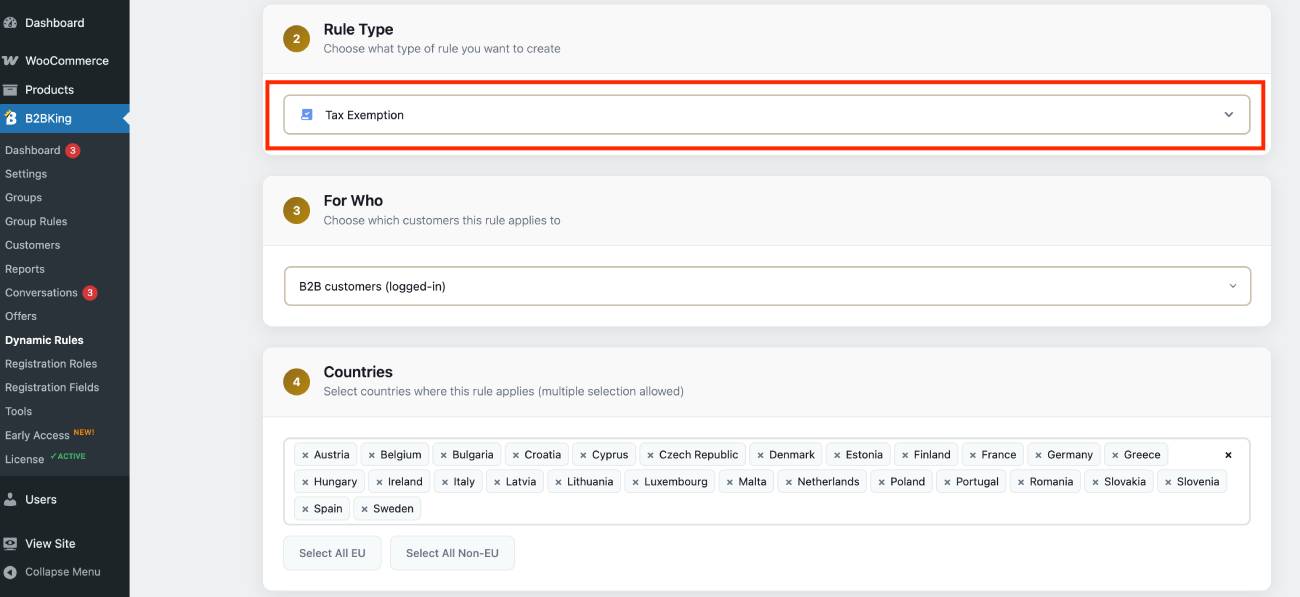Open the Tax Exemption rule type dropdown
Image resolution: width=1300 pixels, height=597 pixels.
click(x=767, y=115)
